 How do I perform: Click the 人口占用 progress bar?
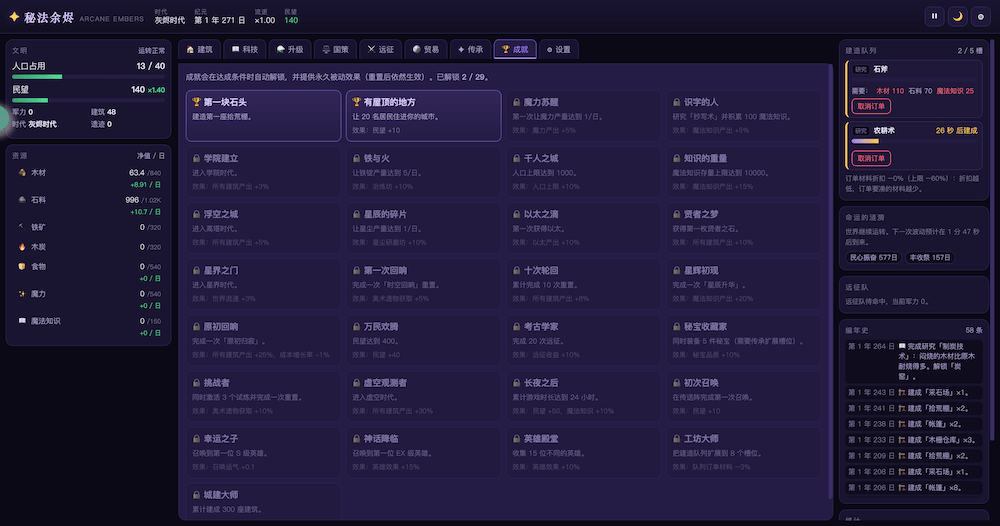[x=89, y=77]
